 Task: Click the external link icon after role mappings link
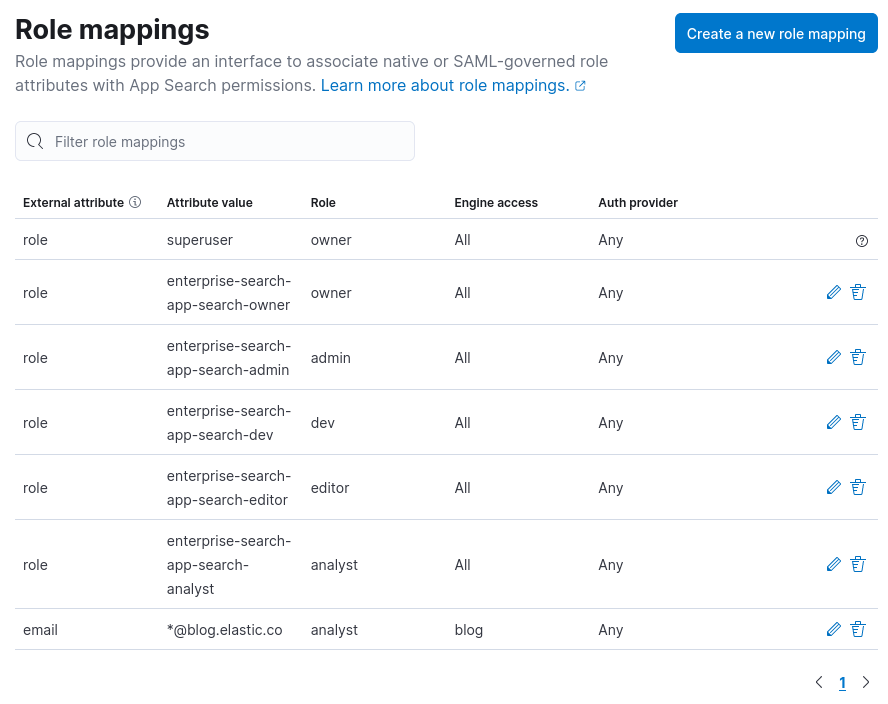(x=580, y=85)
